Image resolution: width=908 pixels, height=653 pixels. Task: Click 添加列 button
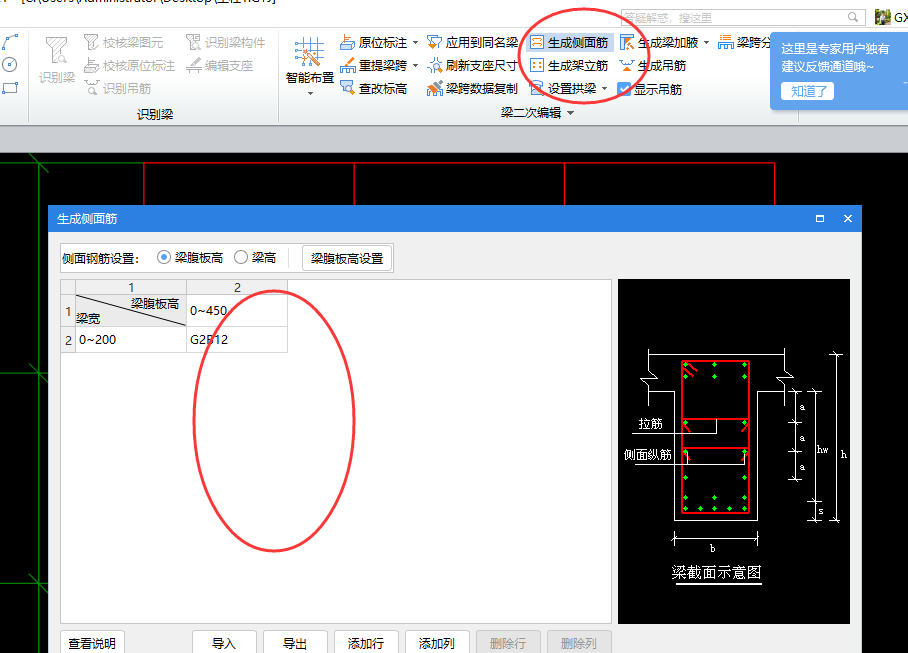point(437,642)
